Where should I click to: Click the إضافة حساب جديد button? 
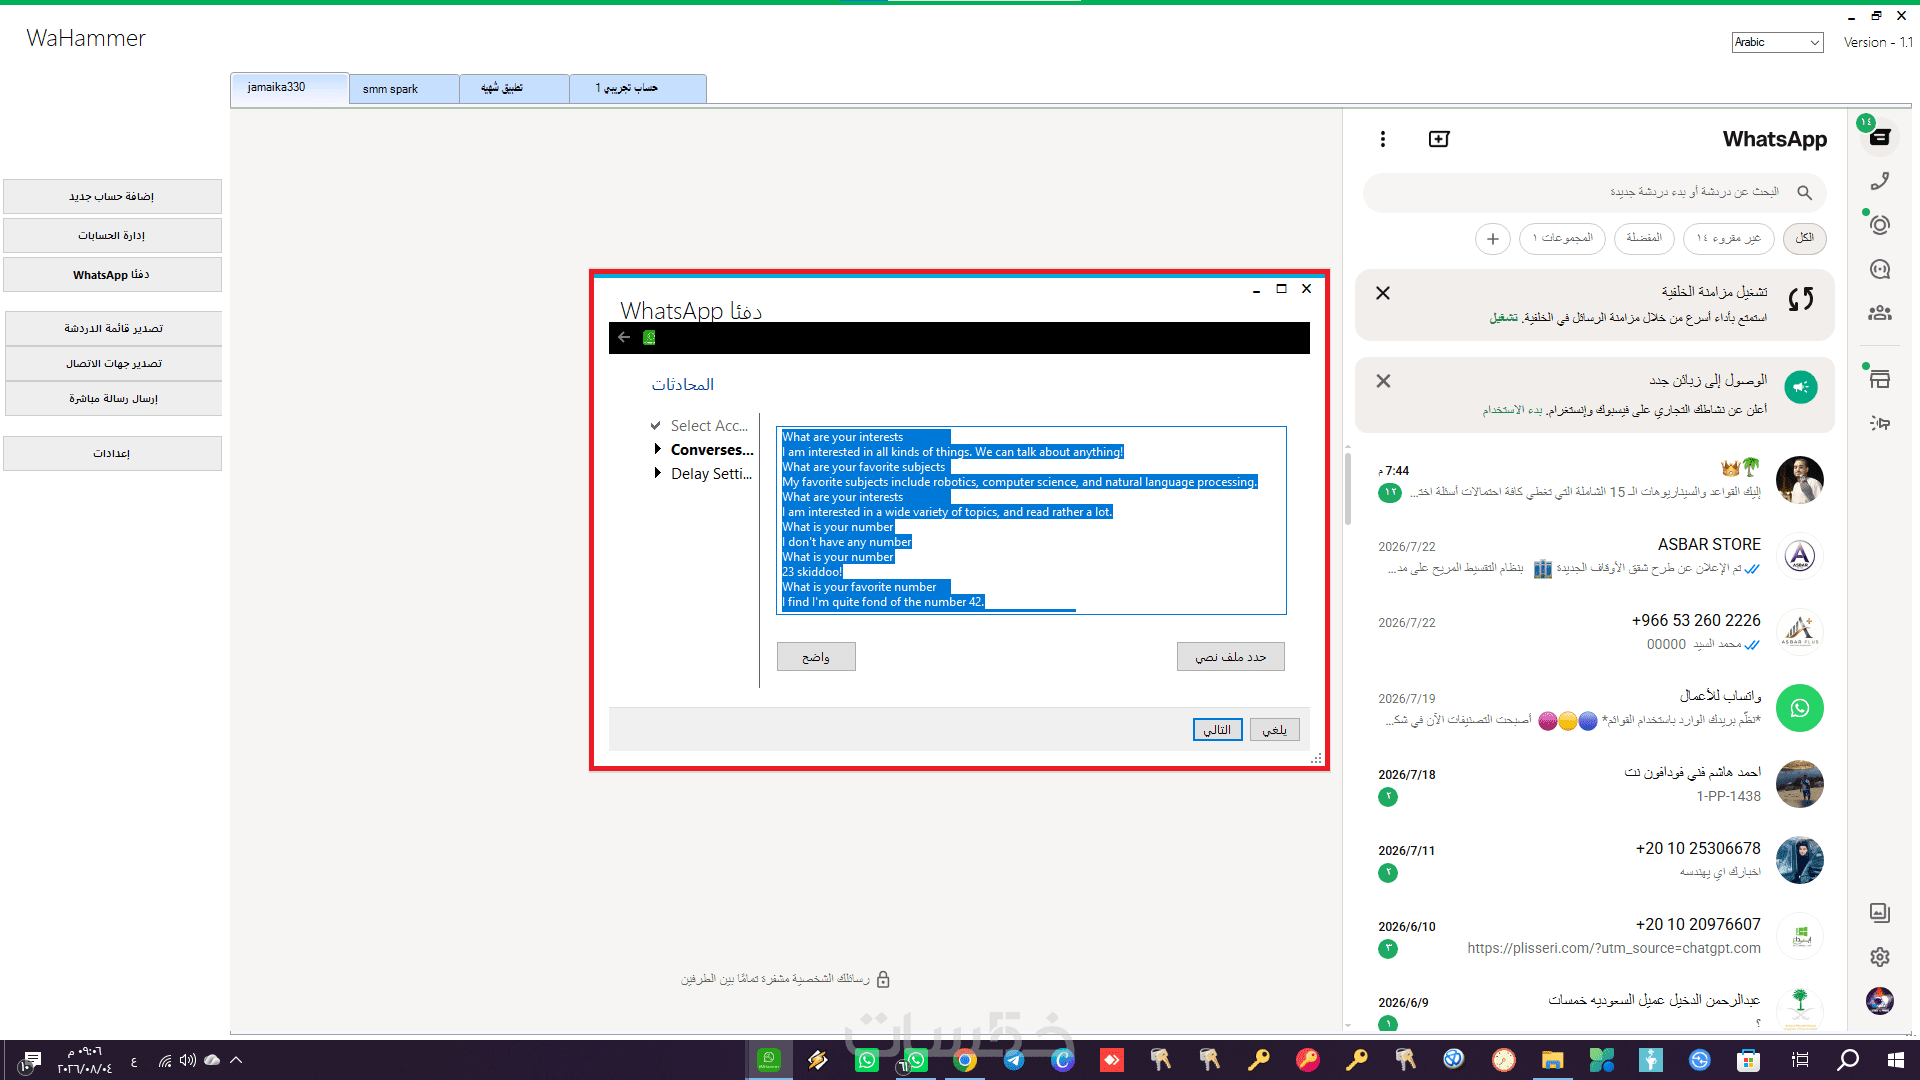(112, 196)
